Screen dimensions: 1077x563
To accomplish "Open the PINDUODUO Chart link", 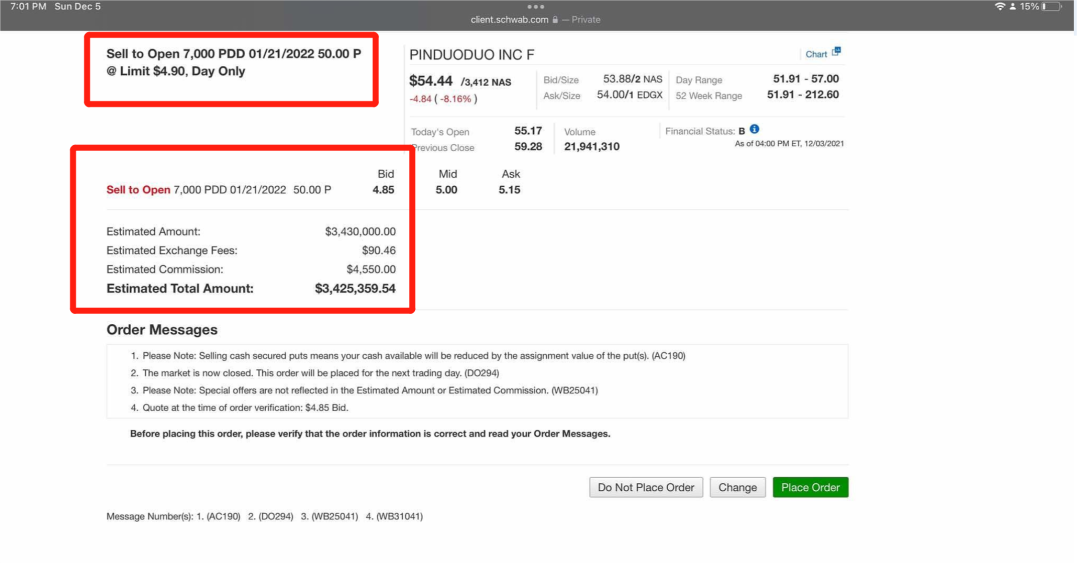I will (816, 54).
